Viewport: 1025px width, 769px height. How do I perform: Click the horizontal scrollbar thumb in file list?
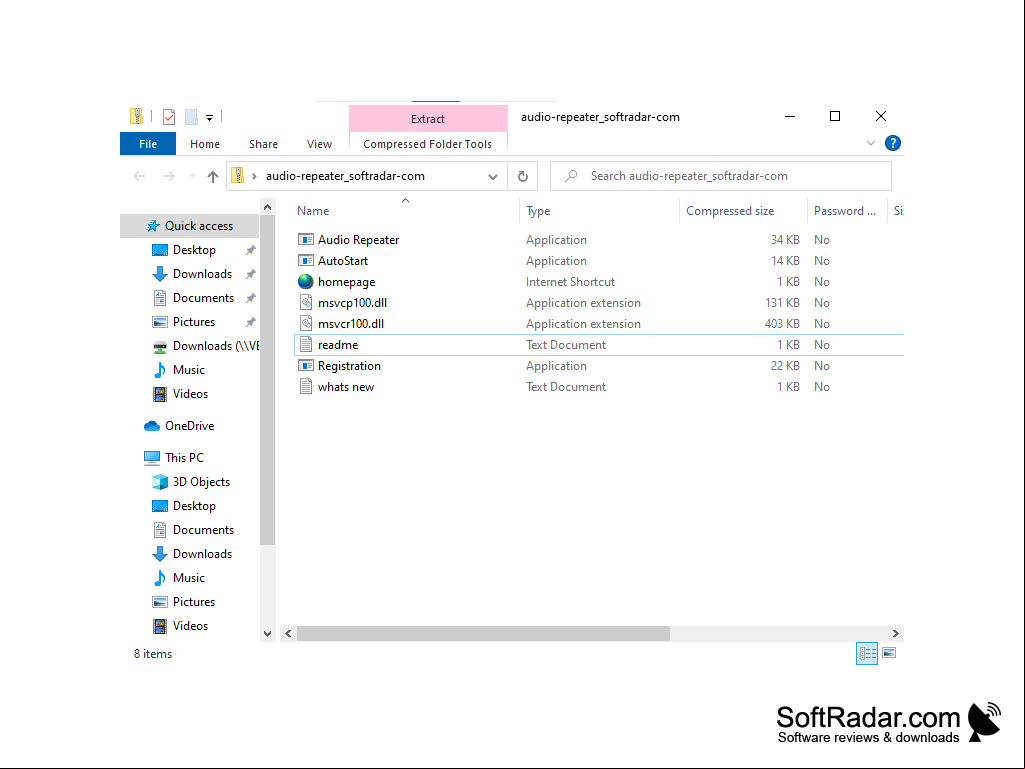pyautogui.click(x=483, y=634)
